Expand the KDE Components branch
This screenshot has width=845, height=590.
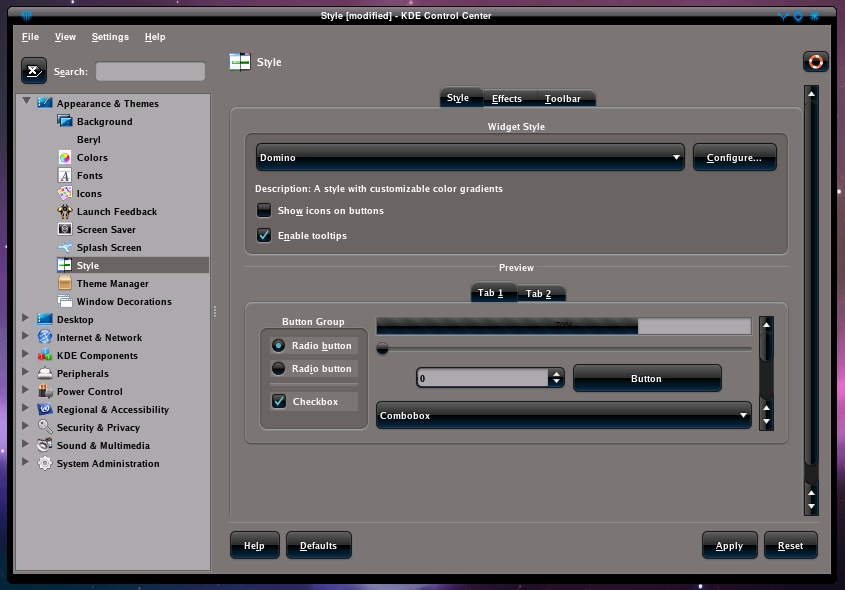tap(25, 354)
